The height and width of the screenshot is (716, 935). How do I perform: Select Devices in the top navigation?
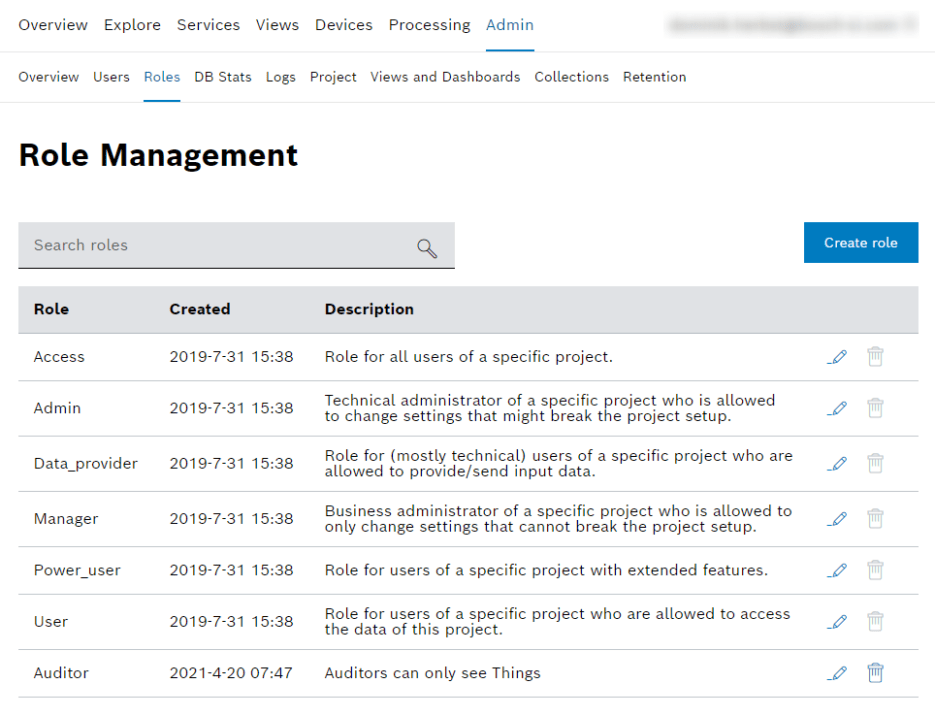(343, 24)
